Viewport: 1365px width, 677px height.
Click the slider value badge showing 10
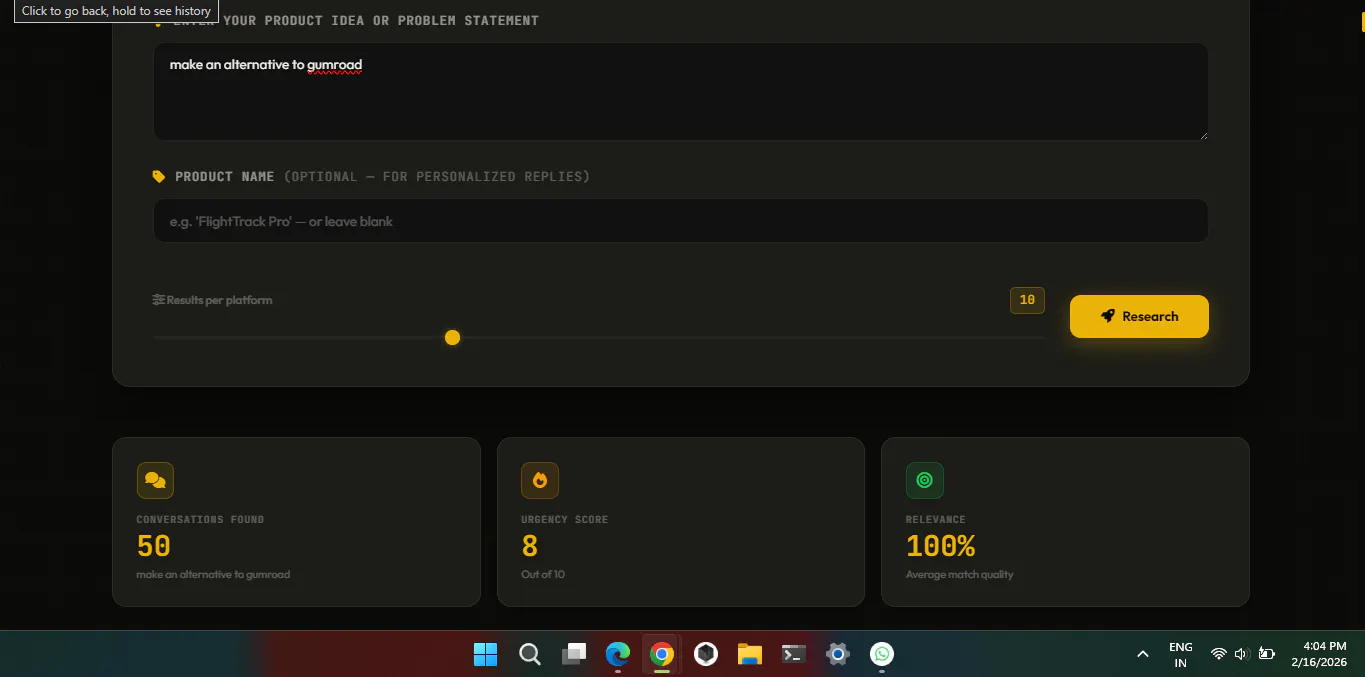tap(1027, 300)
